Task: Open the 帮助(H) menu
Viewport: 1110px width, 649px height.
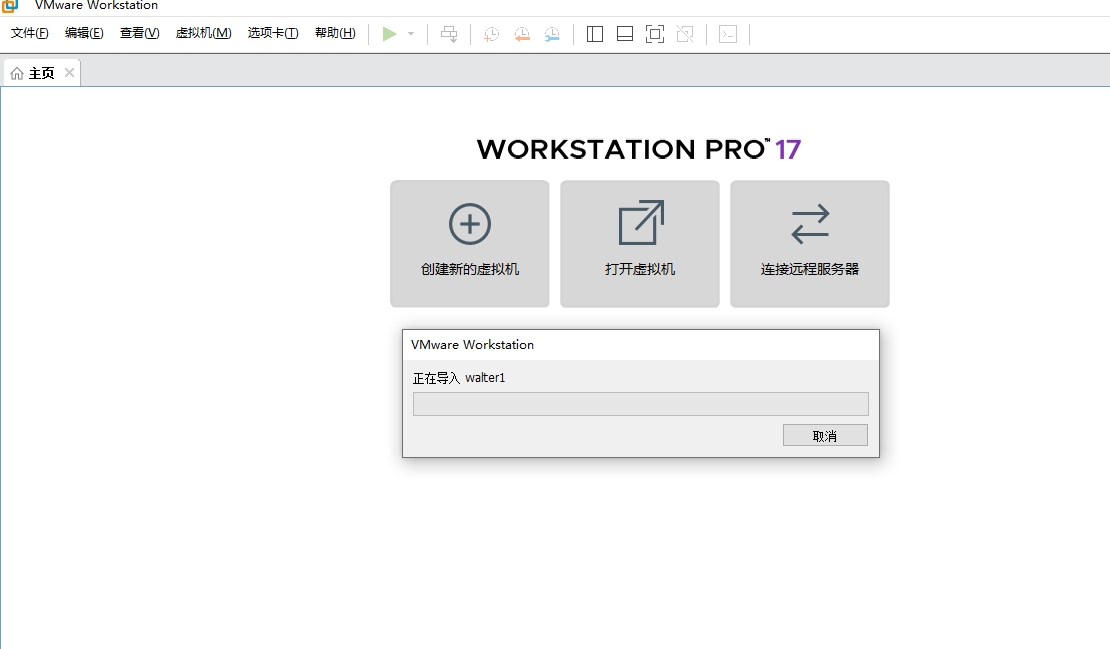Action: (335, 33)
